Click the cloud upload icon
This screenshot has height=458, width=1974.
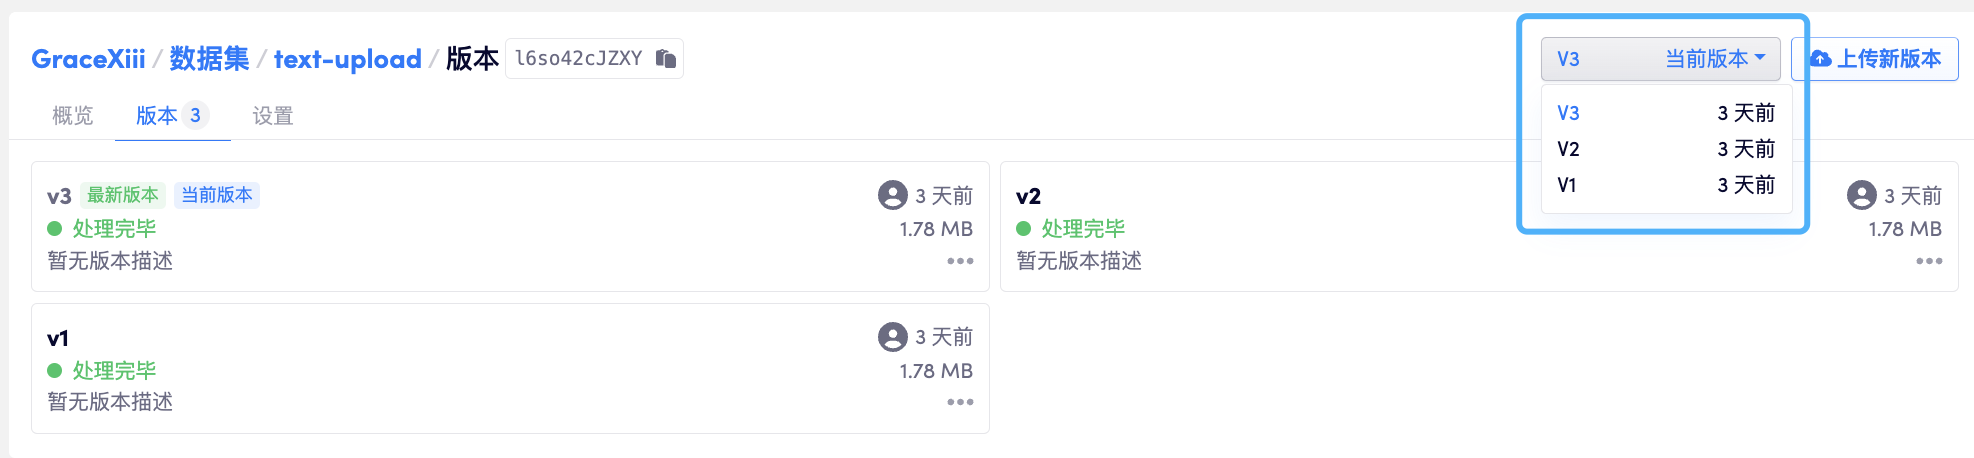point(1820,59)
